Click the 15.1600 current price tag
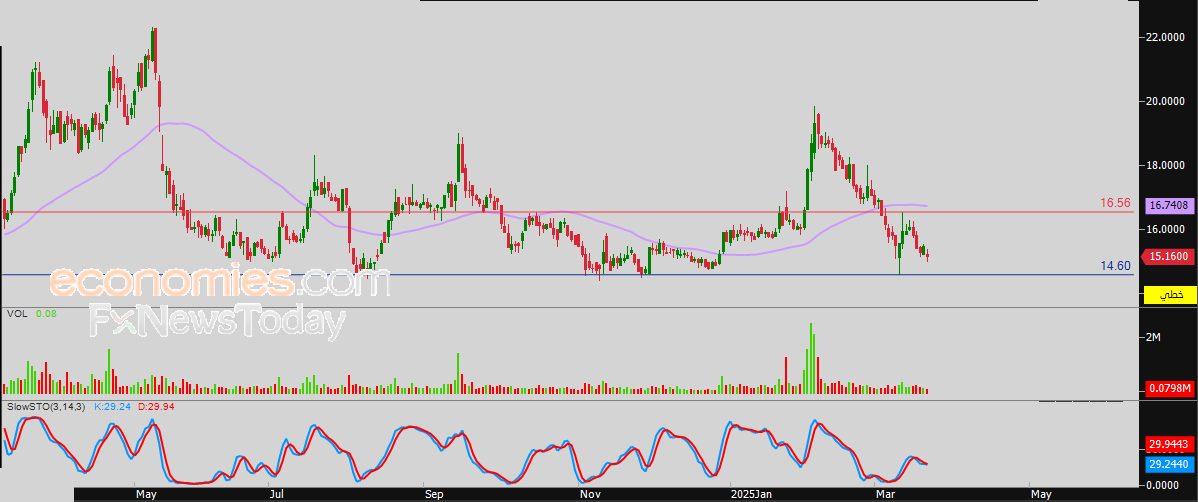The height and width of the screenshot is (502, 1198). [x=1167, y=257]
